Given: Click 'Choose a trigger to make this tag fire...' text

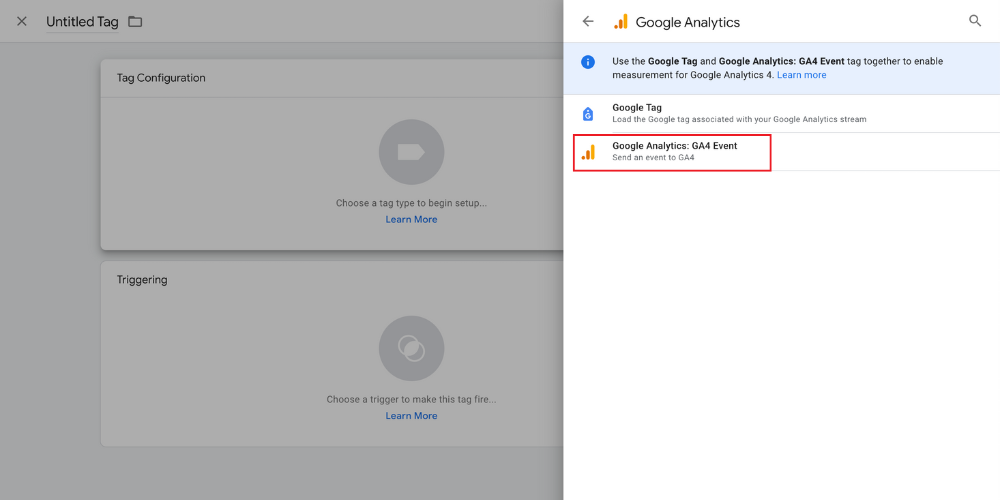Looking at the screenshot, I should [411, 400].
